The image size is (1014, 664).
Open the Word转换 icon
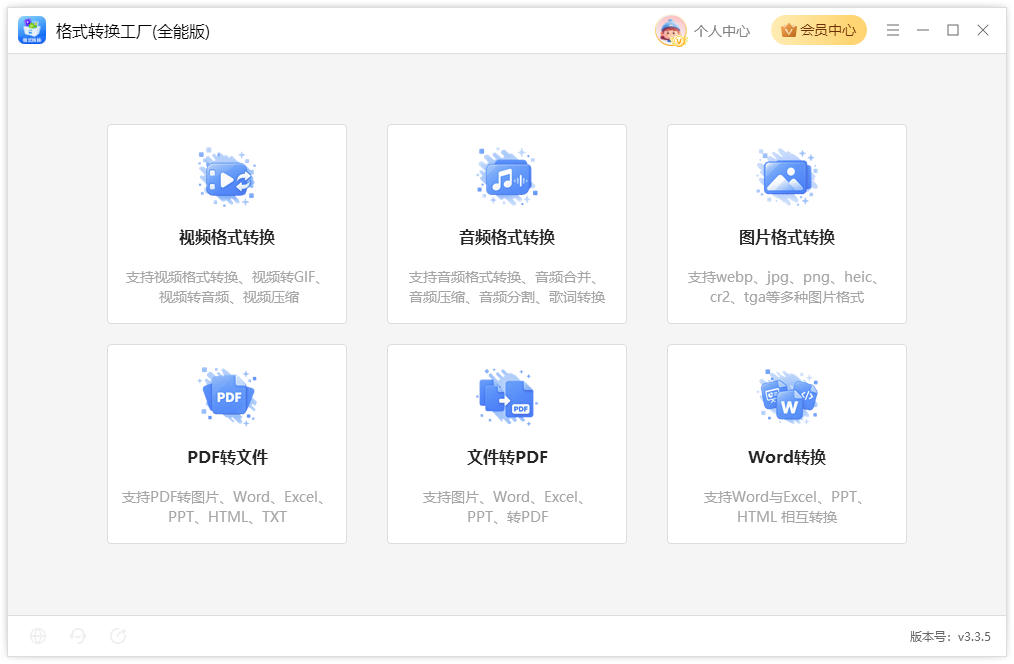click(787, 396)
